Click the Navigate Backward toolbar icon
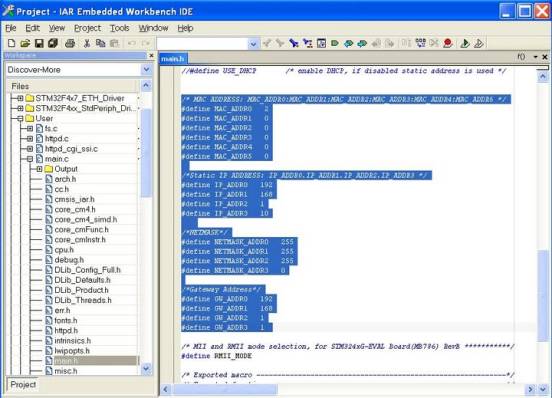This screenshot has width=552, height=398. (x=376, y=43)
